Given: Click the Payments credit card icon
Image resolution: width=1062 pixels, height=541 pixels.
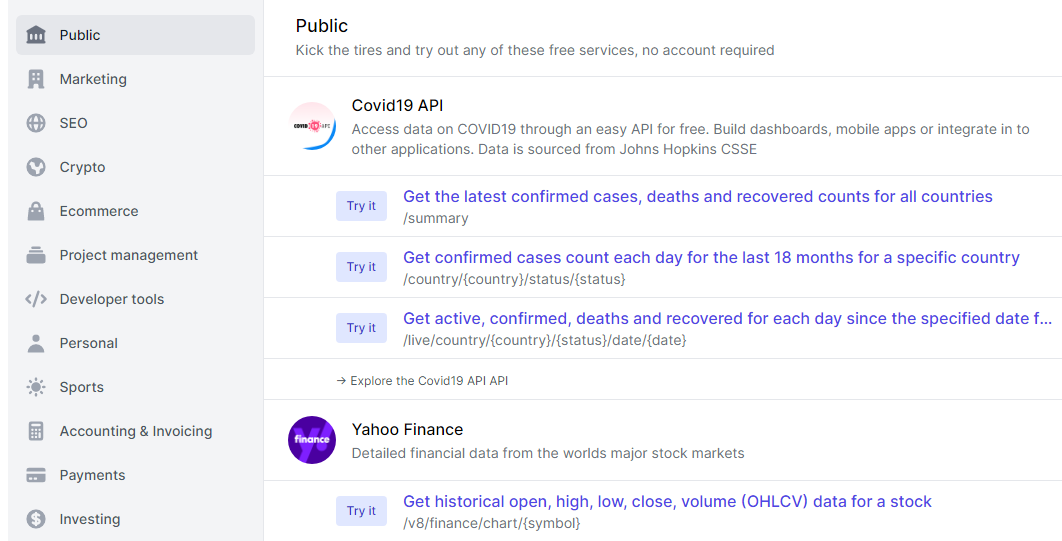Looking at the screenshot, I should click(36, 475).
